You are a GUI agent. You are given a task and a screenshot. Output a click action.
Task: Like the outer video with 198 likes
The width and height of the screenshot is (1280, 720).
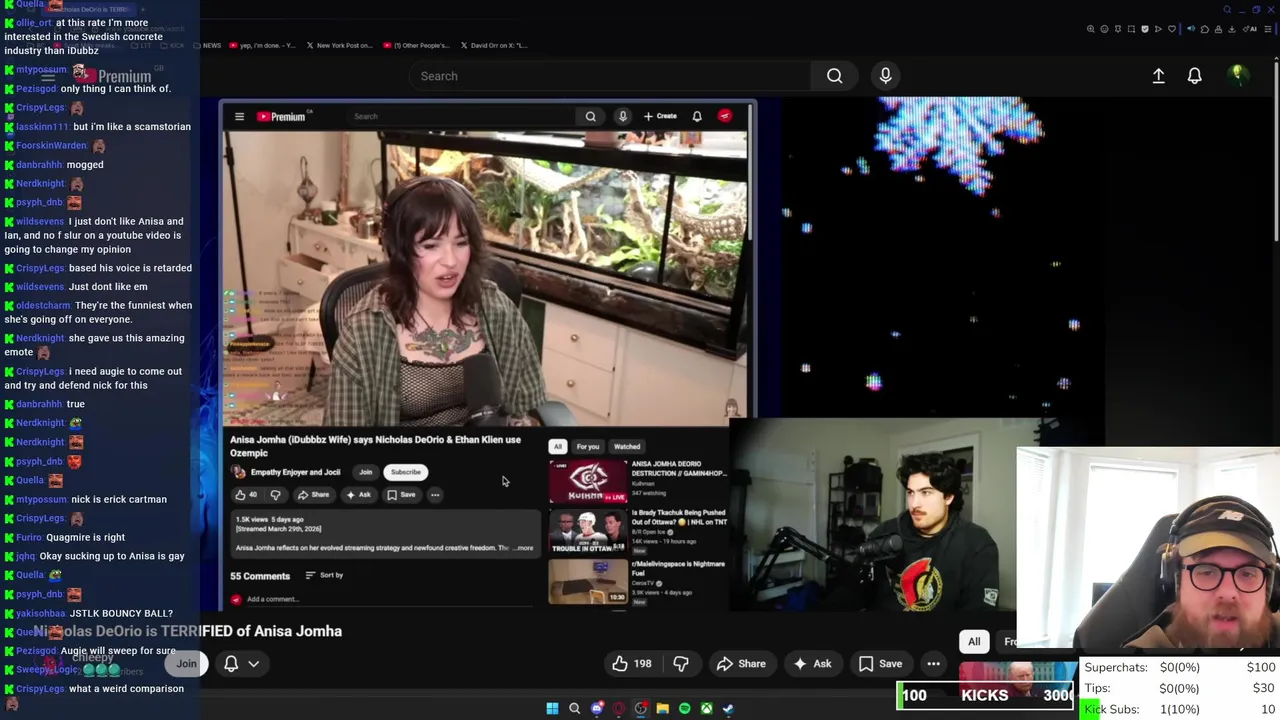(632, 664)
